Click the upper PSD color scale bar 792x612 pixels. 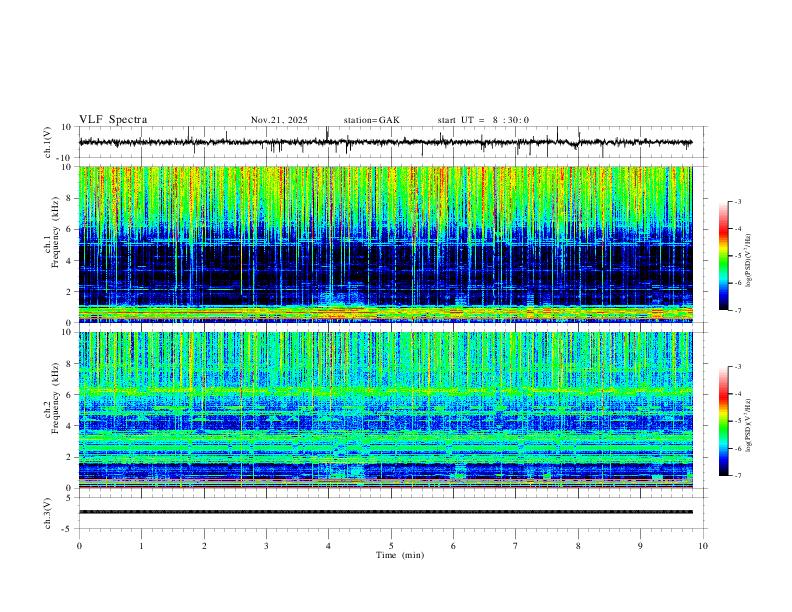723,256
